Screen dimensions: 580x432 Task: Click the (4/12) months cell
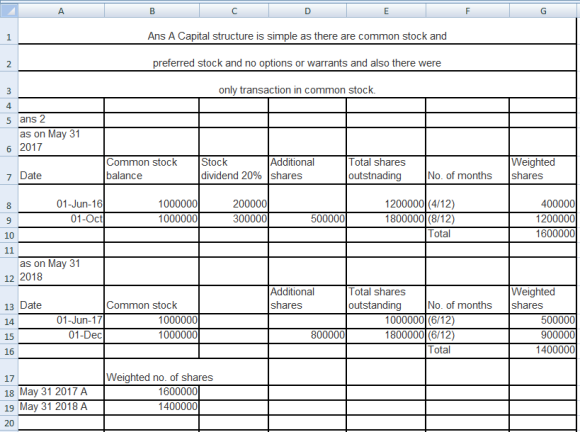pyautogui.click(x=467, y=198)
